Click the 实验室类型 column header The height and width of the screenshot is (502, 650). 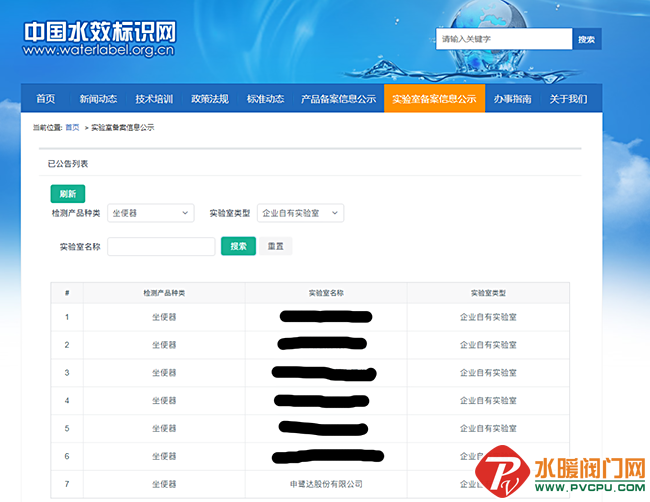pos(488,293)
